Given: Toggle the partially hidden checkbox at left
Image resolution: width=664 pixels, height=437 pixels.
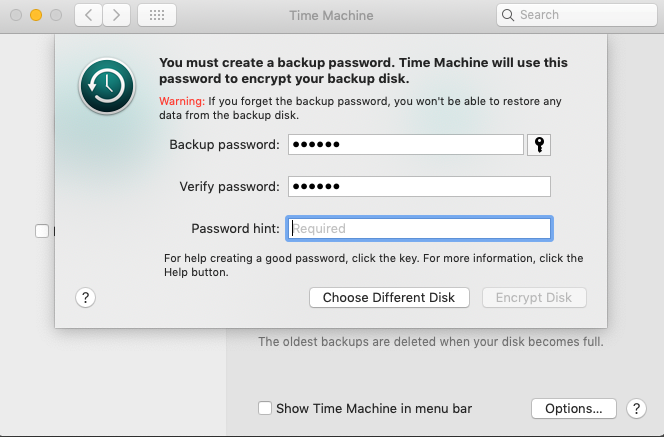Looking at the screenshot, I should tap(42, 231).
